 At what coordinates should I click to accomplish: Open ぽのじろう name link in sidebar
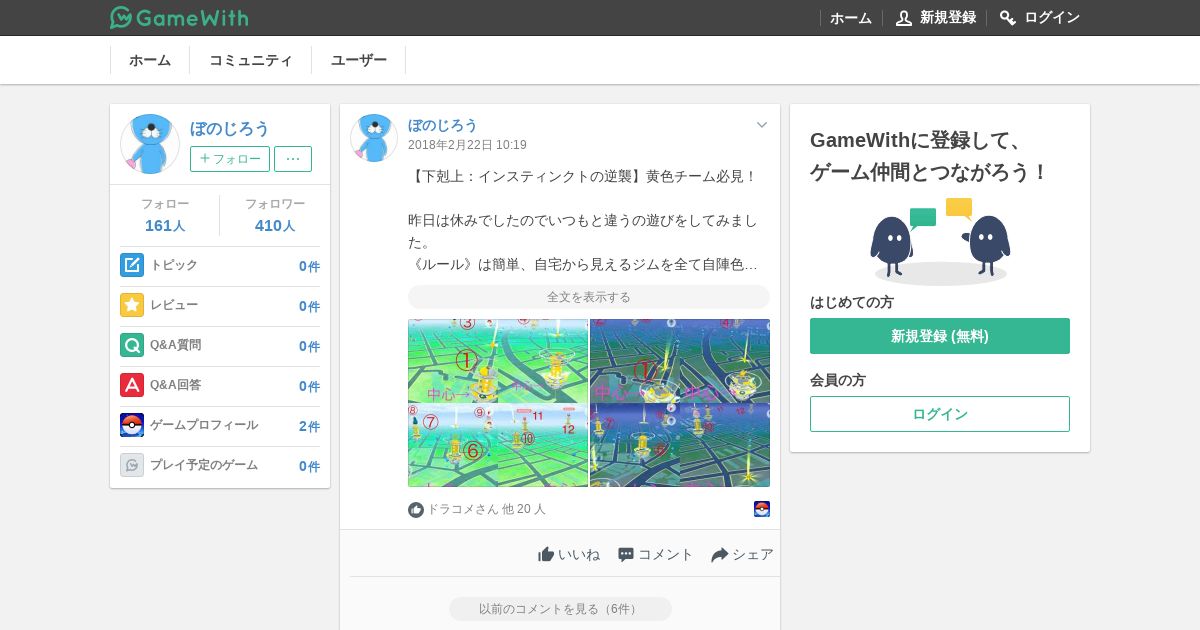(230, 129)
